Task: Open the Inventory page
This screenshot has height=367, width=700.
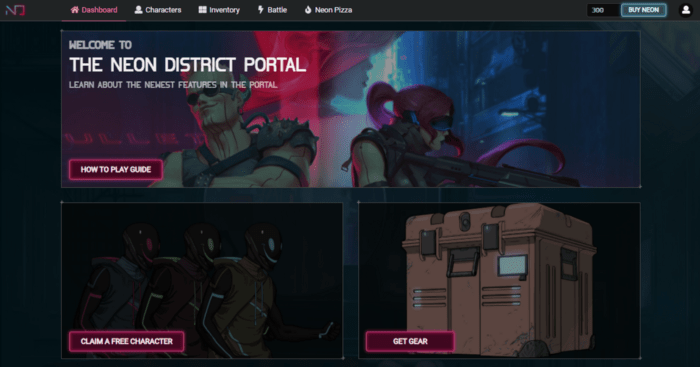Action: tap(219, 10)
